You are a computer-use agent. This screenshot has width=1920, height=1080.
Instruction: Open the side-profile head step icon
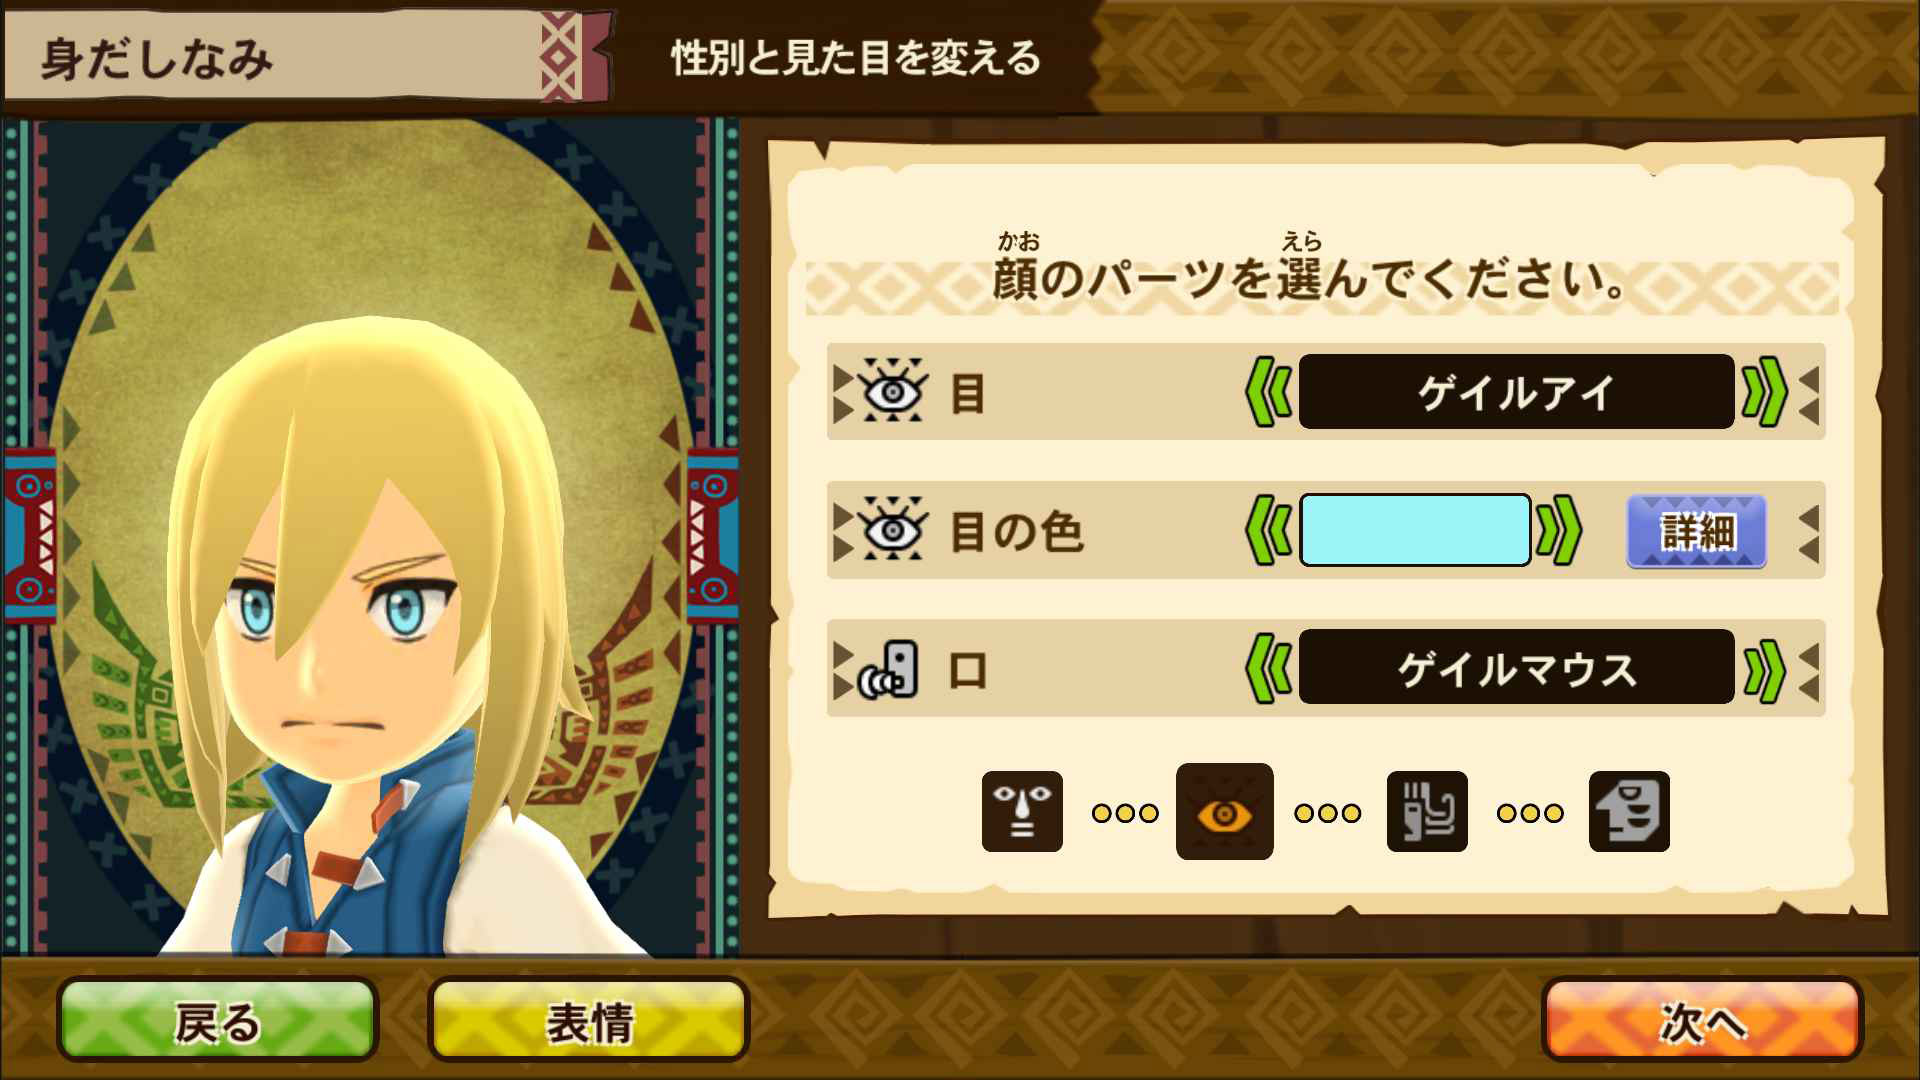point(1629,812)
